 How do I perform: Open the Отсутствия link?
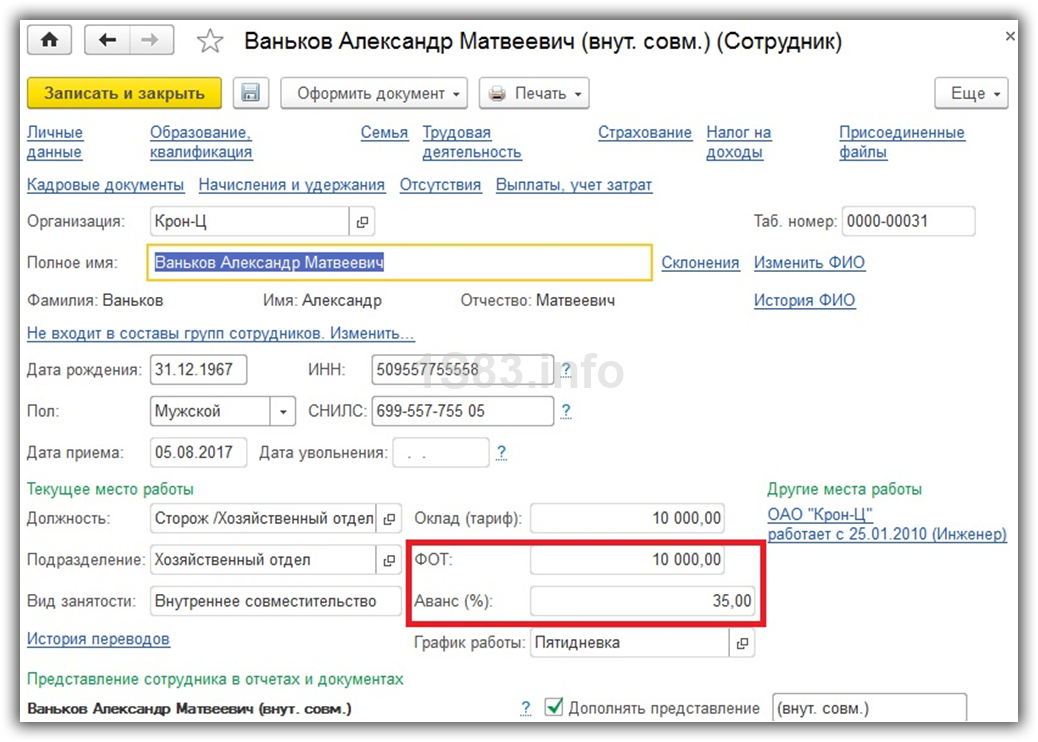click(440, 185)
